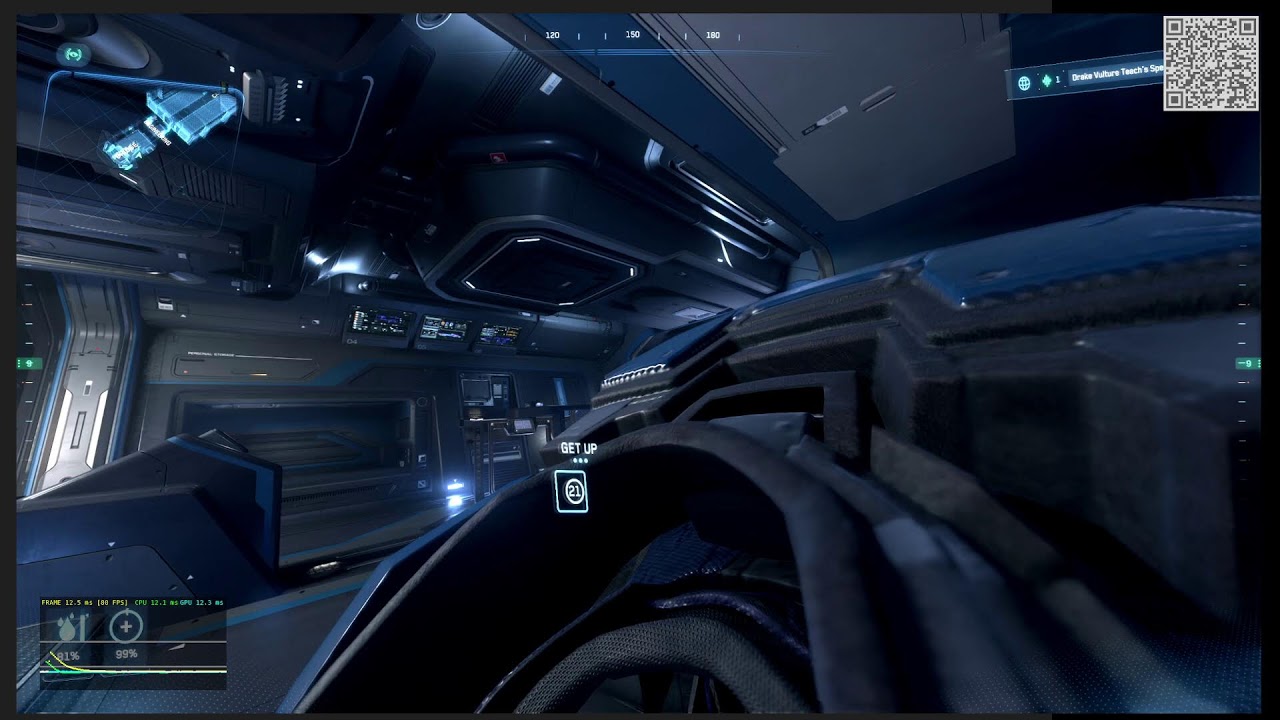
Task: Click the globe icon in the mission marker
Action: pyautogui.click(x=1024, y=83)
